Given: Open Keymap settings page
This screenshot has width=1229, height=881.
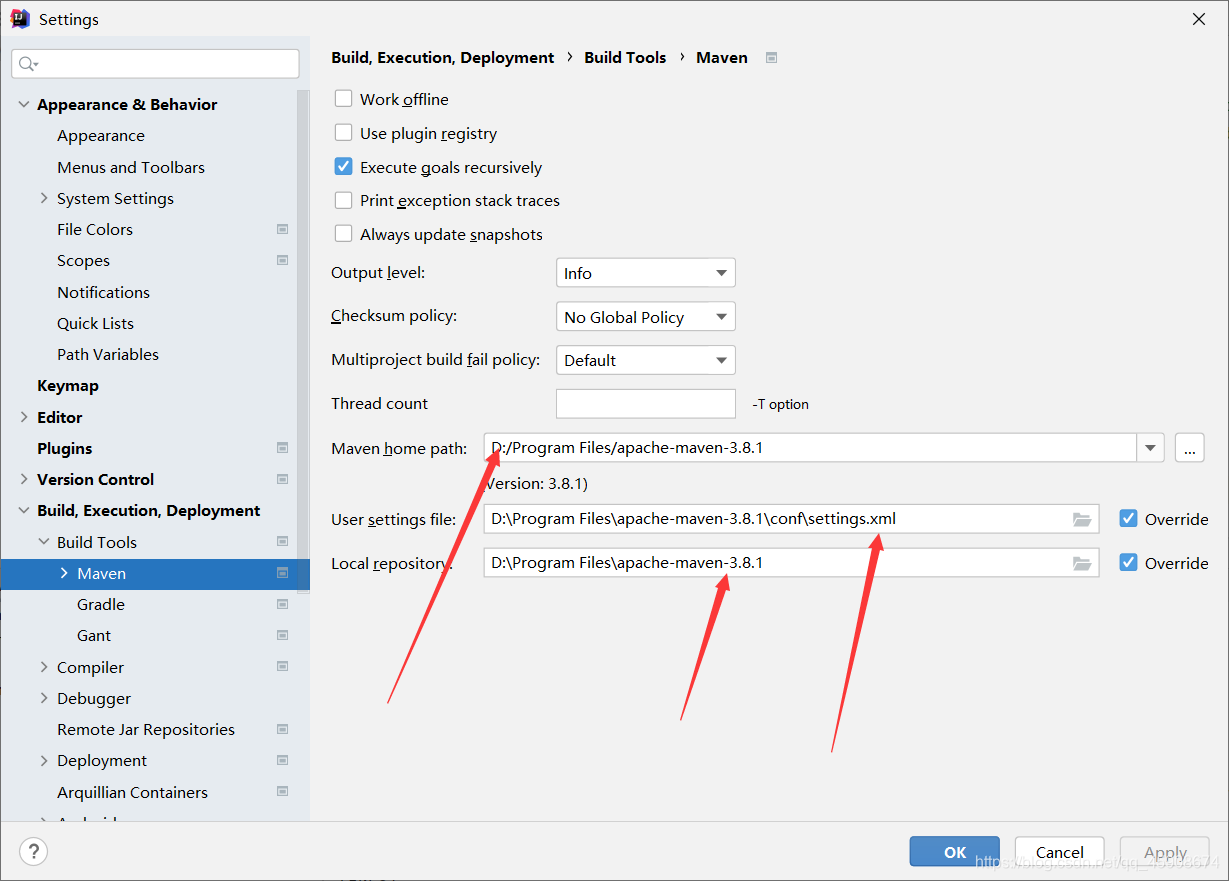Looking at the screenshot, I should click(x=68, y=385).
